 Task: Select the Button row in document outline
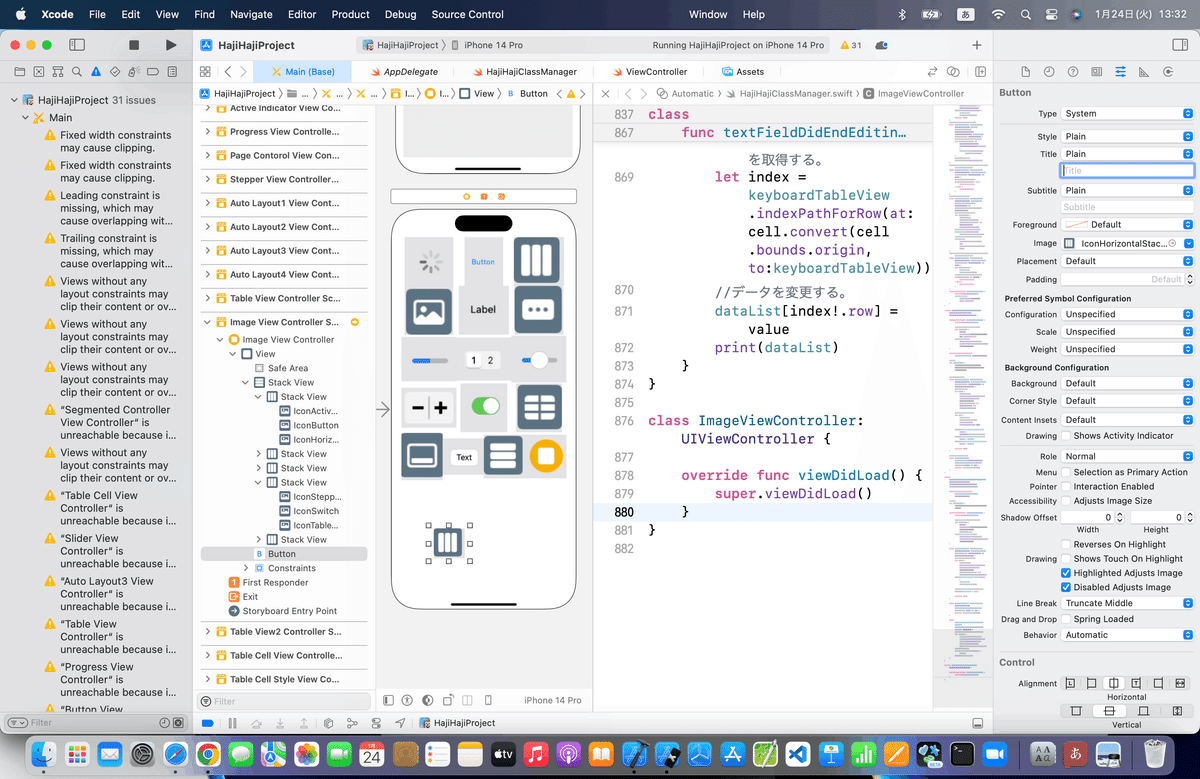click(284, 554)
